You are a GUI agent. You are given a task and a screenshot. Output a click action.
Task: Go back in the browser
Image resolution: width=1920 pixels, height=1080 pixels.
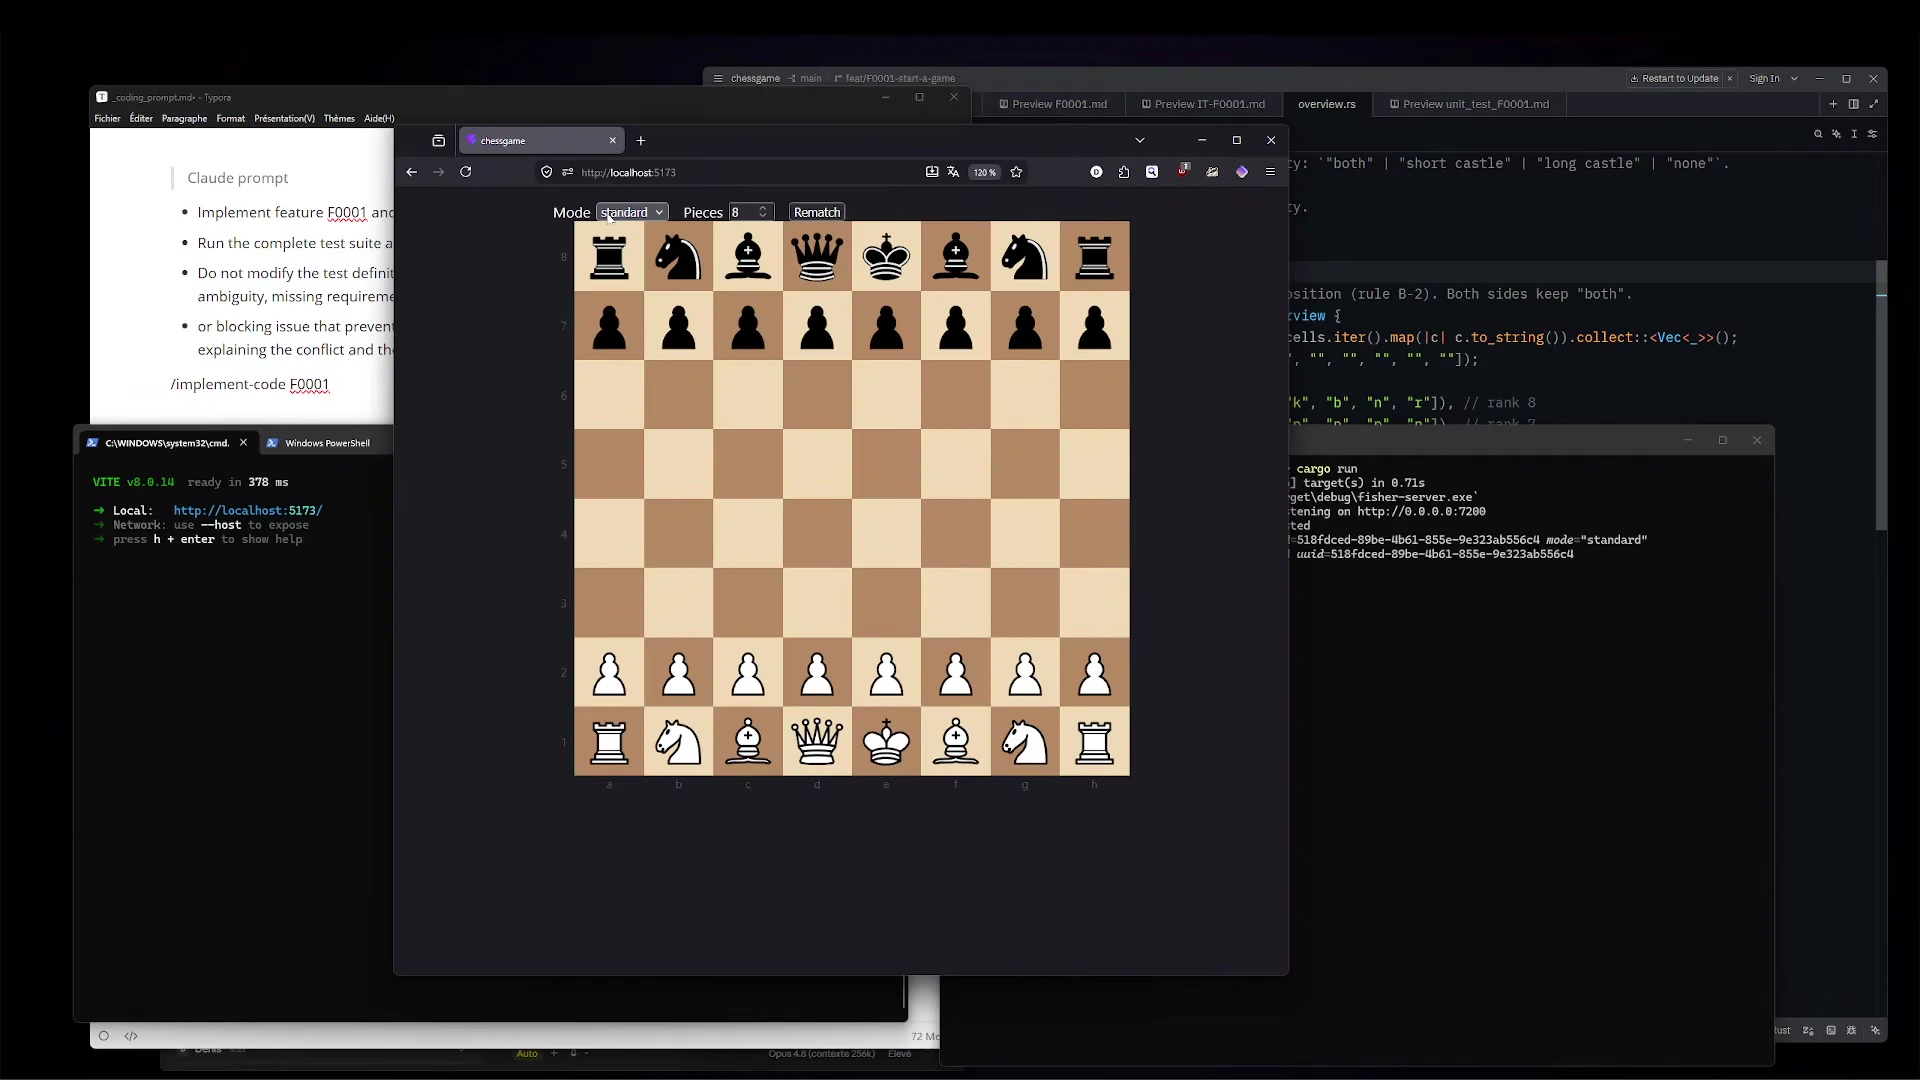[411, 172]
